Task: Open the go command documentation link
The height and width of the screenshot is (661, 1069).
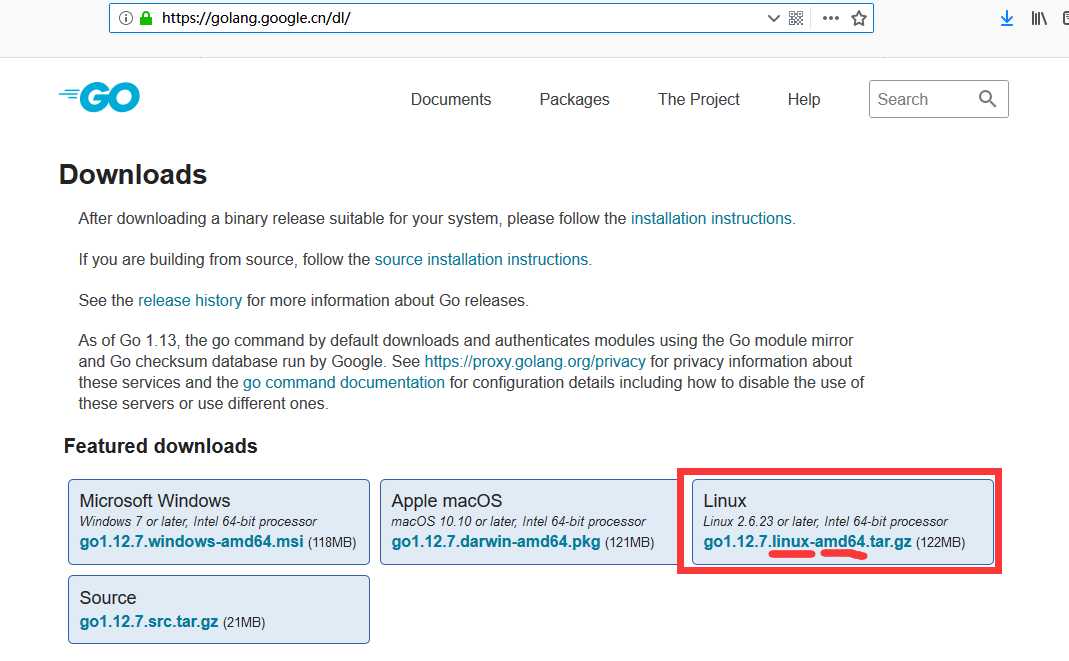Action: click(344, 382)
